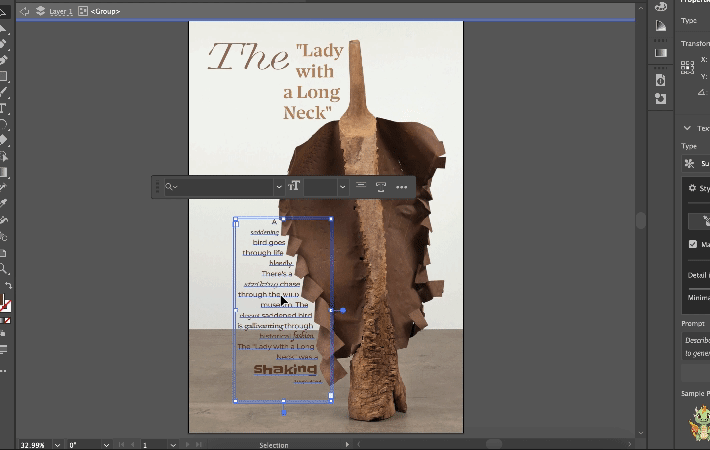Select the Type tool

point(3,108)
